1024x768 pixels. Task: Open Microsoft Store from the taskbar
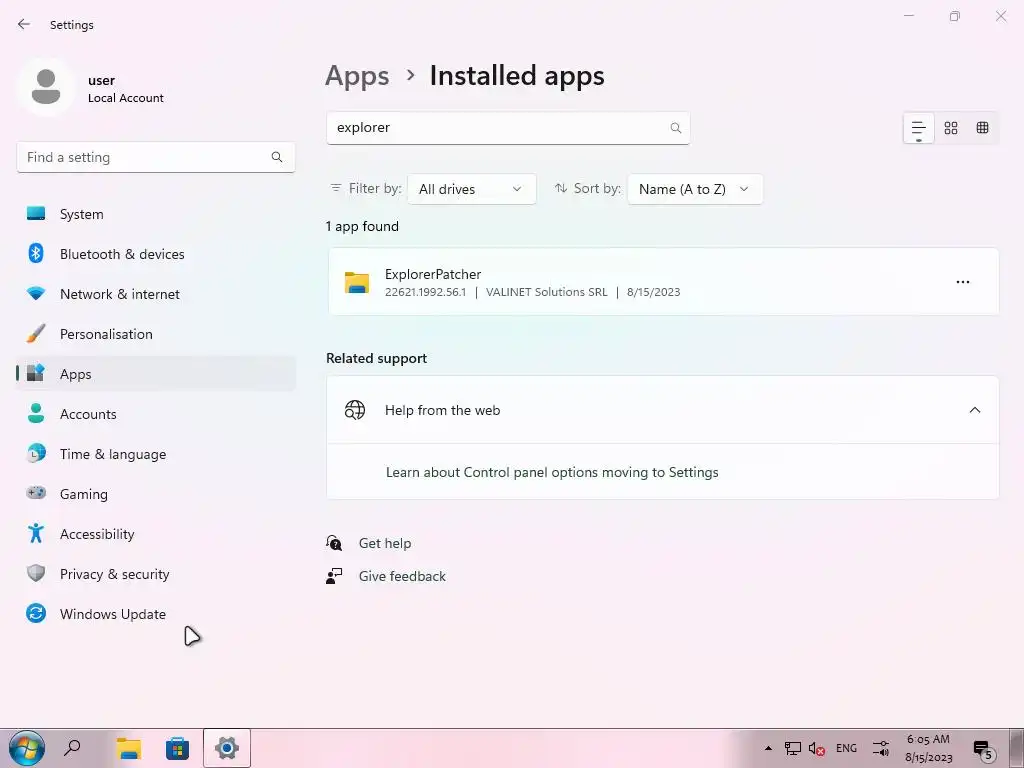pyautogui.click(x=177, y=748)
